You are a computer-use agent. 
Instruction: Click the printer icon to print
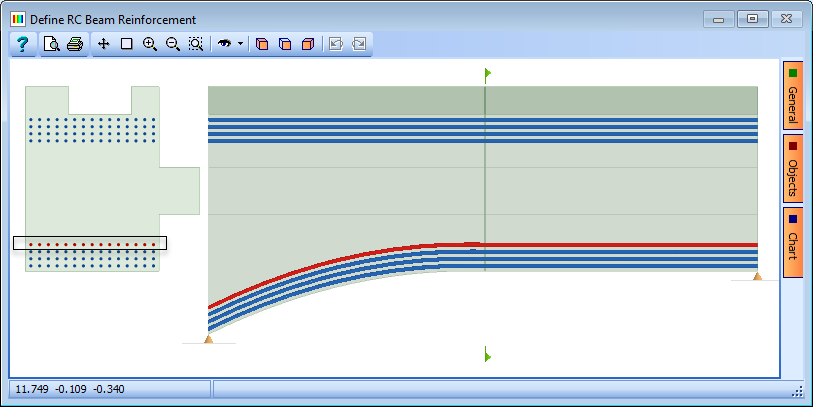click(75, 44)
